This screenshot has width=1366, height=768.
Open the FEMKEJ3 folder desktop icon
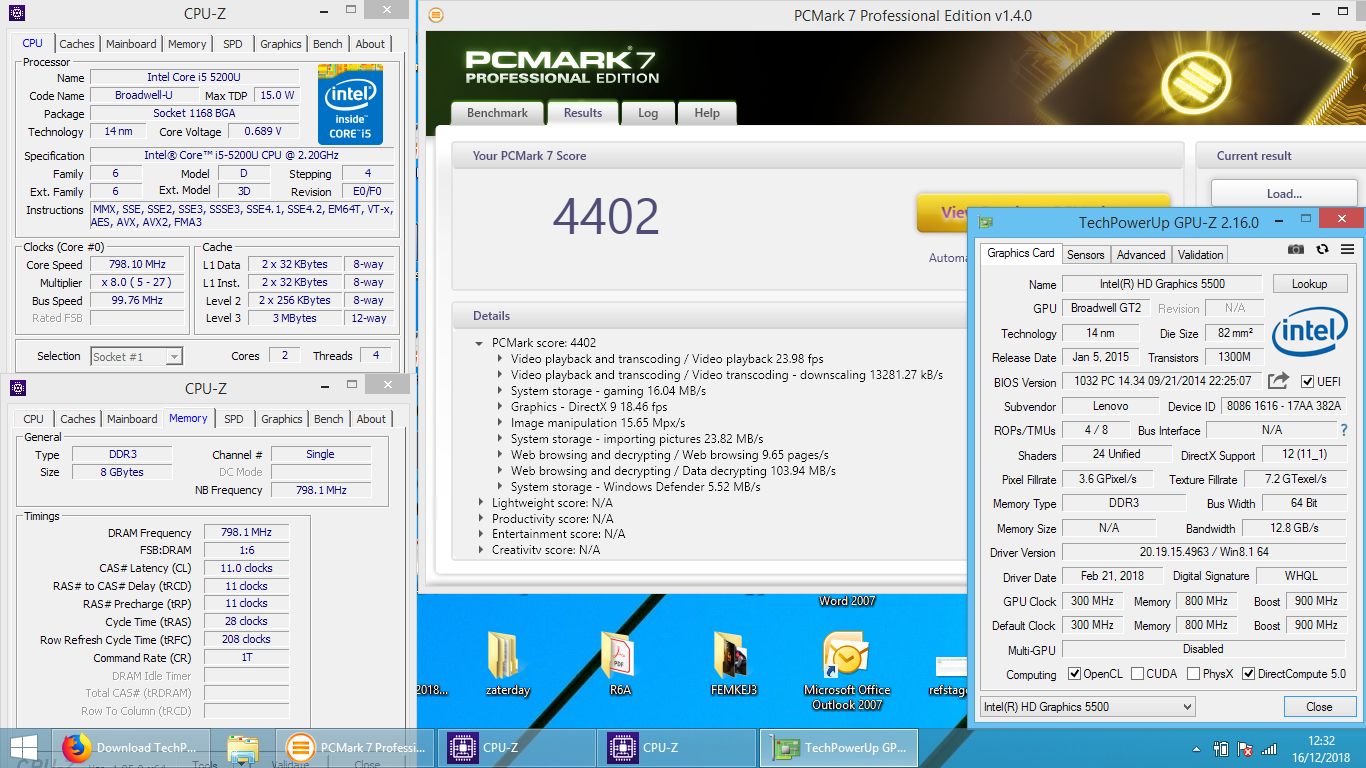(x=733, y=665)
